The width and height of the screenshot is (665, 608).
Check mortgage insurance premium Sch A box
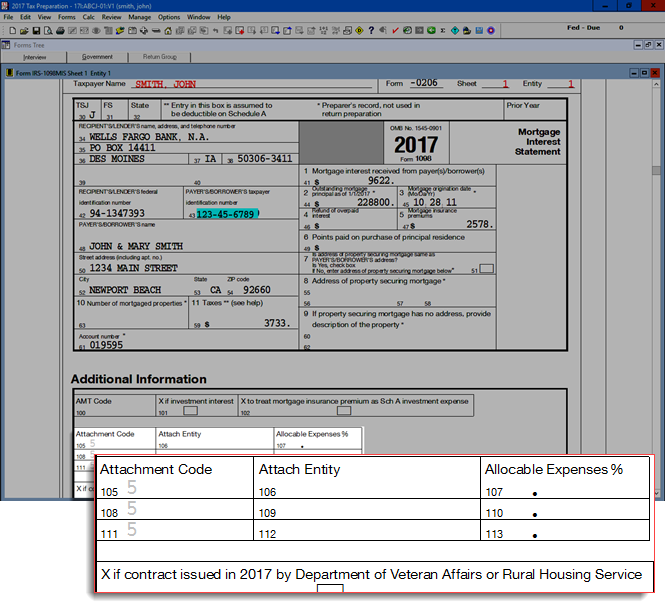pyautogui.click(x=343, y=411)
